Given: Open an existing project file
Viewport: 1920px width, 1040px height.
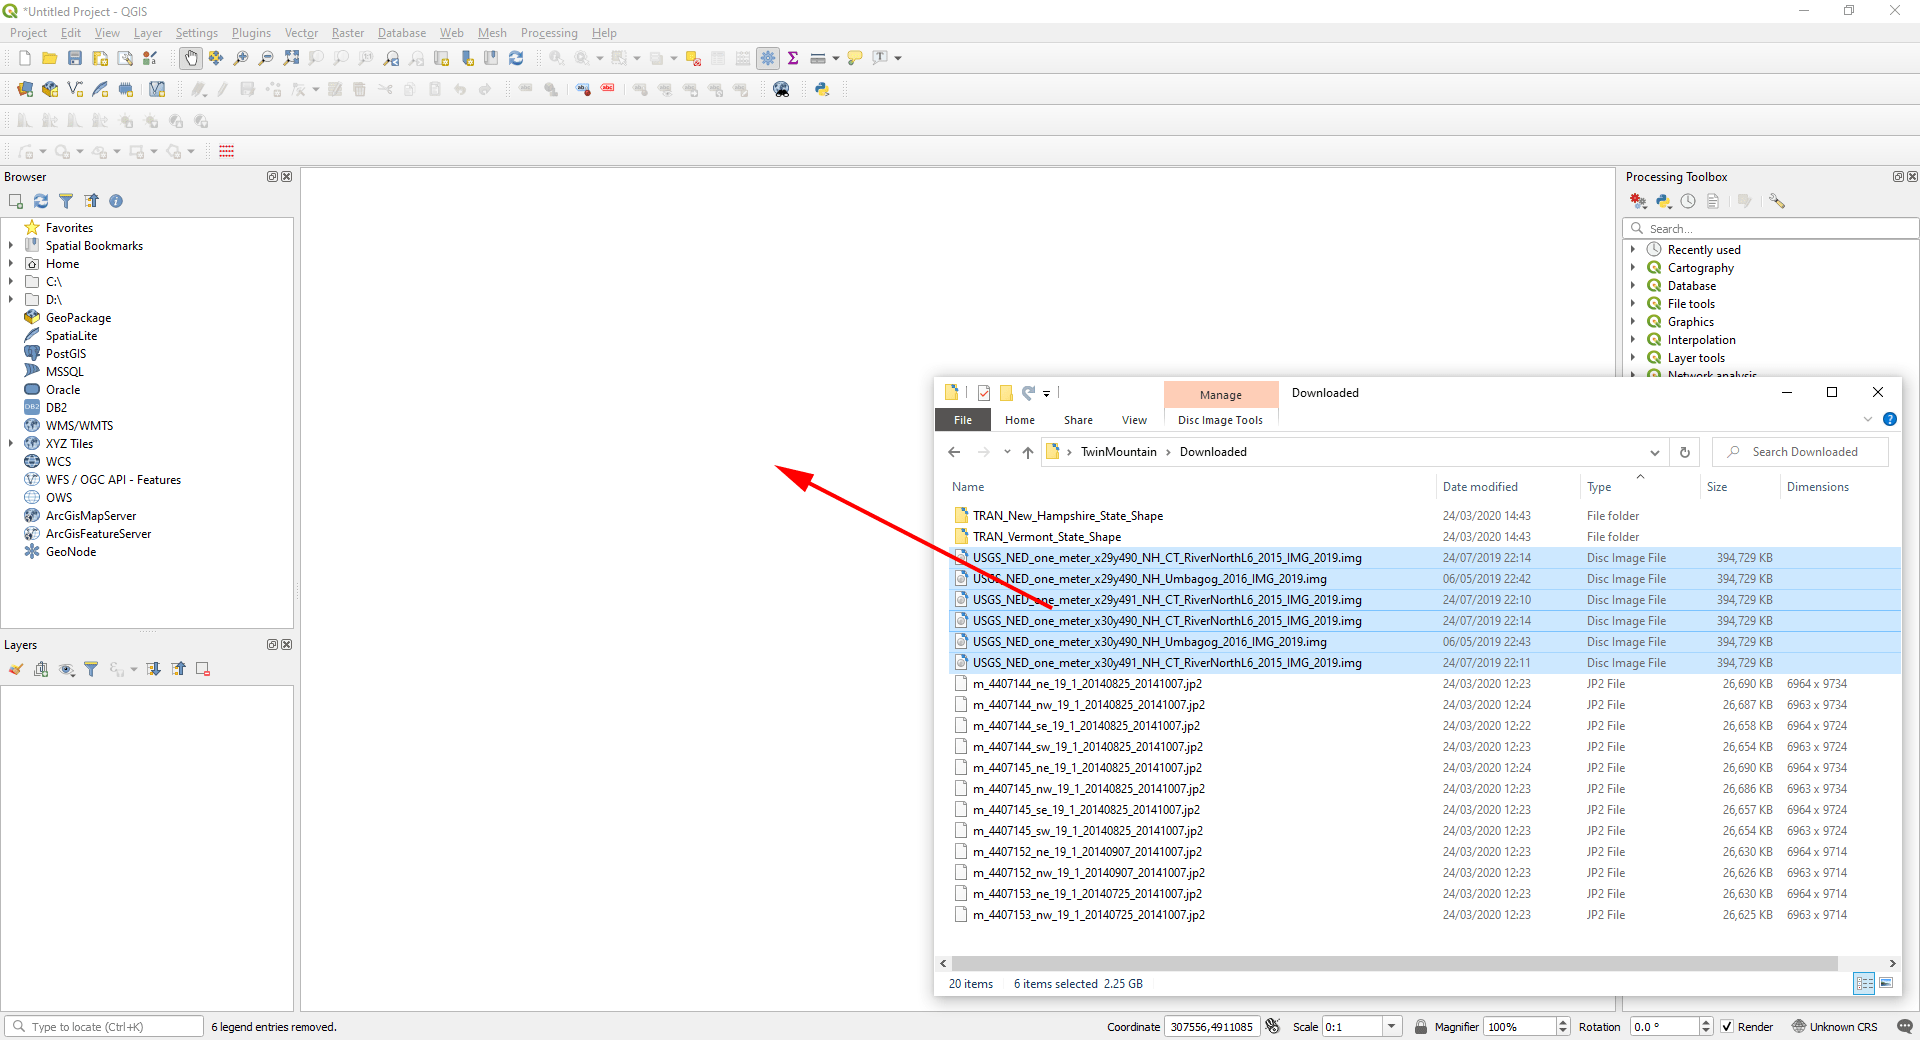Looking at the screenshot, I should click(x=49, y=58).
